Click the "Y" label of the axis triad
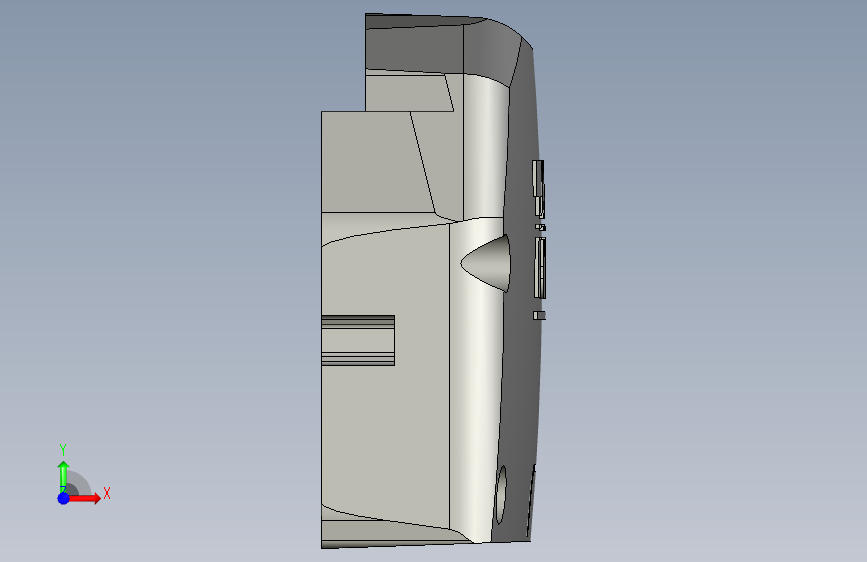 click(63, 450)
